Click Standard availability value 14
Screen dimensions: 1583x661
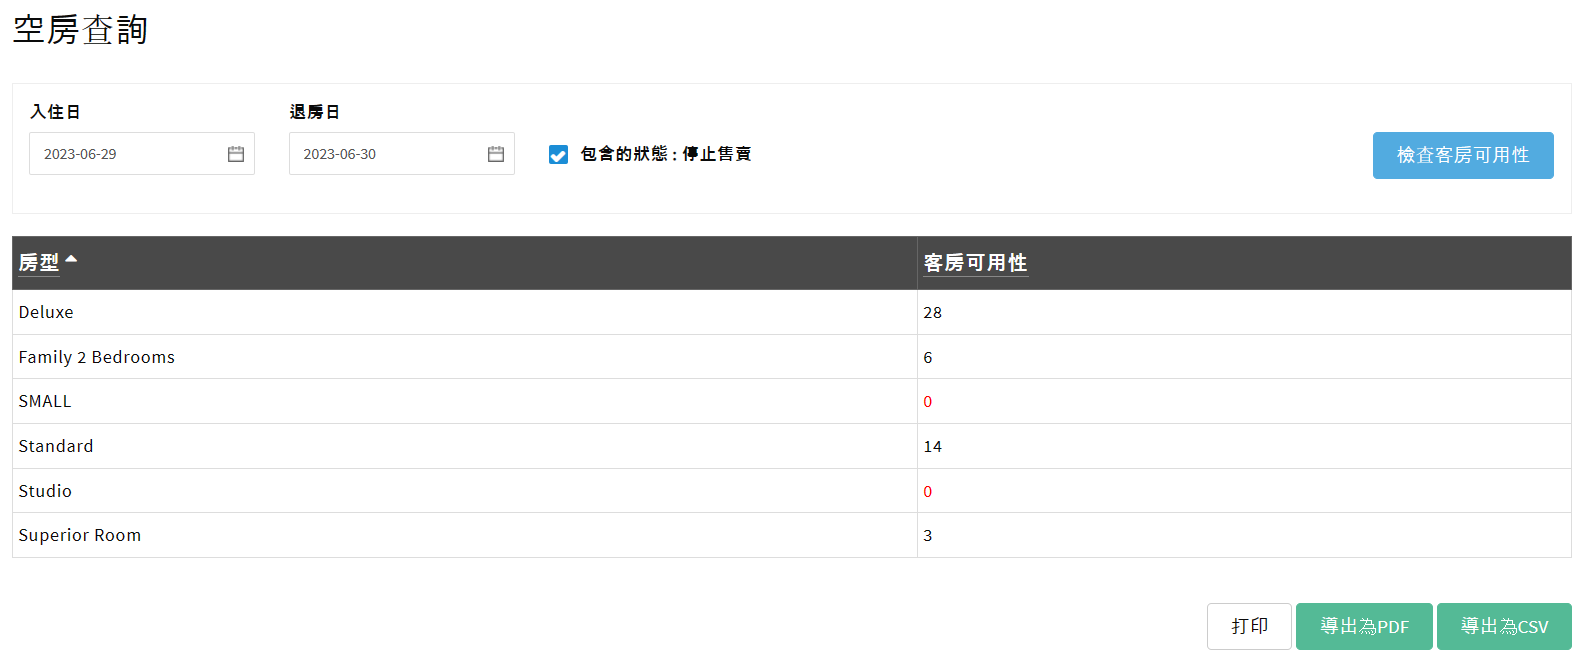point(932,447)
